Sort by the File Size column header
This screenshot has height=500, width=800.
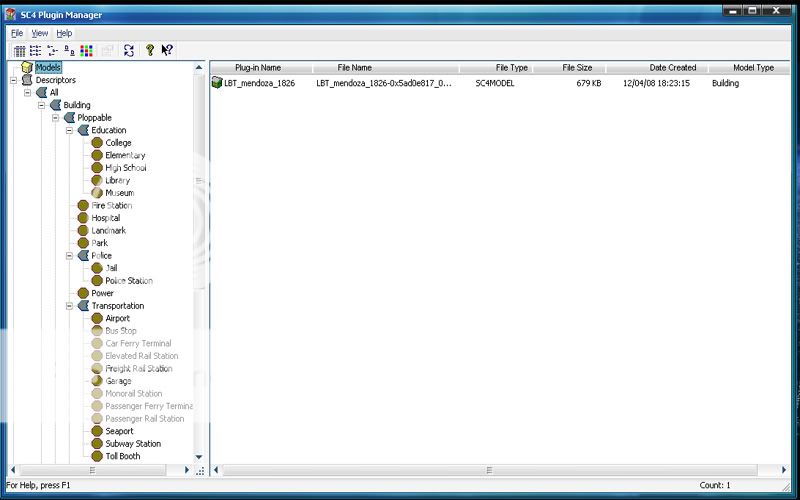tap(577, 68)
